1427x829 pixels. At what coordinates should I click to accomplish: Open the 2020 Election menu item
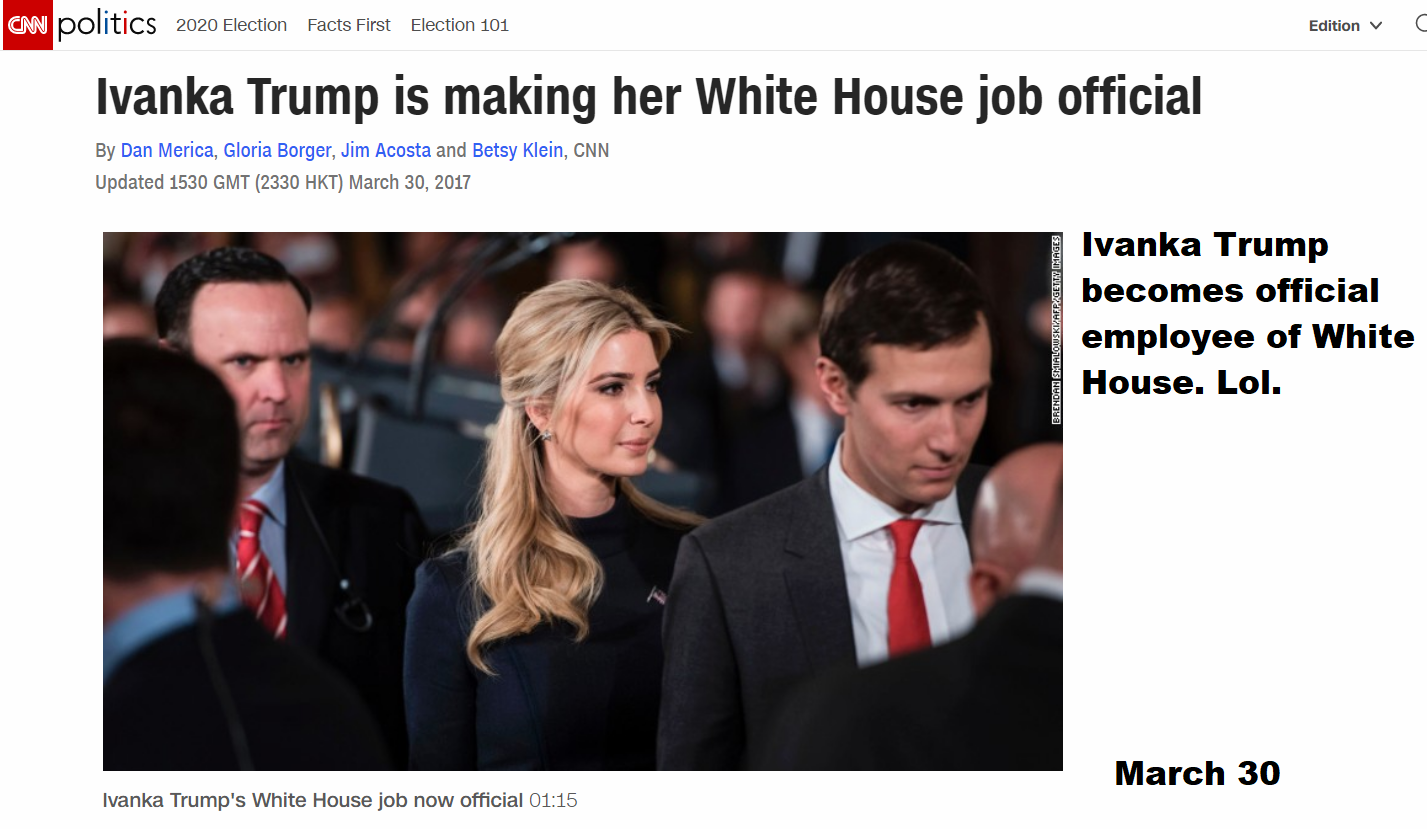click(231, 25)
